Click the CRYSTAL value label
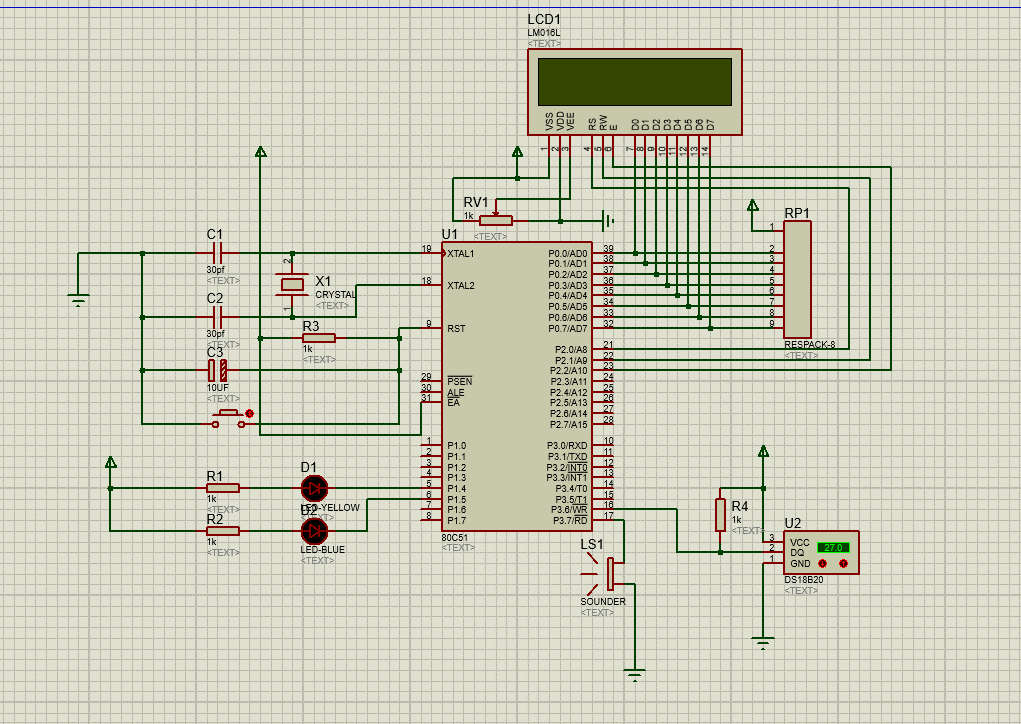This screenshot has width=1021, height=724. (335, 294)
